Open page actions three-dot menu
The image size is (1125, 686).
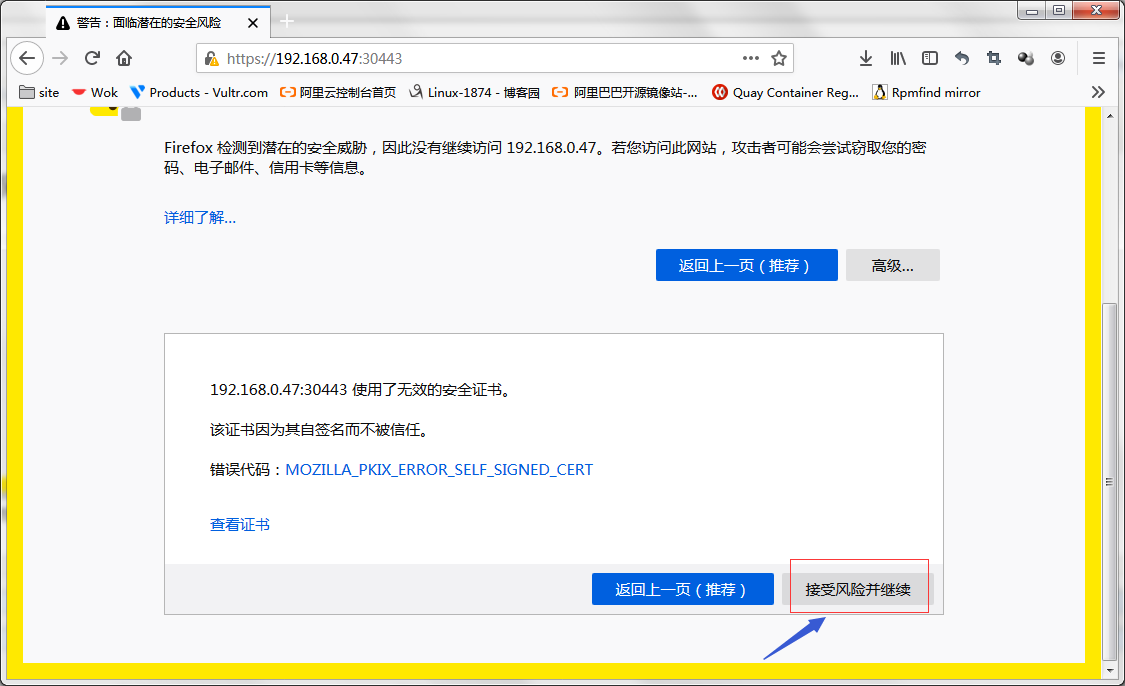pyautogui.click(x=750, y=58)
